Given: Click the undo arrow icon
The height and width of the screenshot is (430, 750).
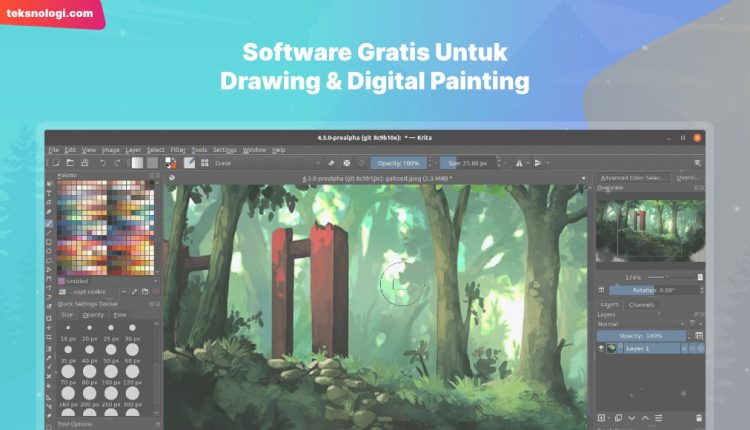Looking at the screenshot, I should click(104, 162).
